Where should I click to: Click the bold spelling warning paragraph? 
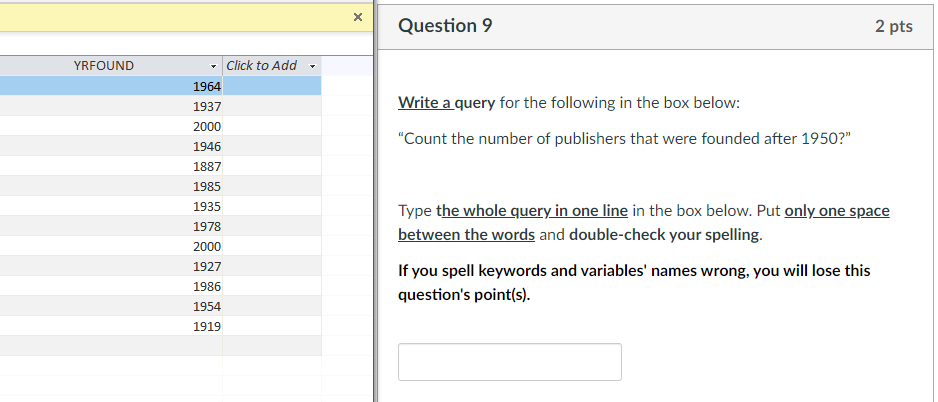[634, 283]
